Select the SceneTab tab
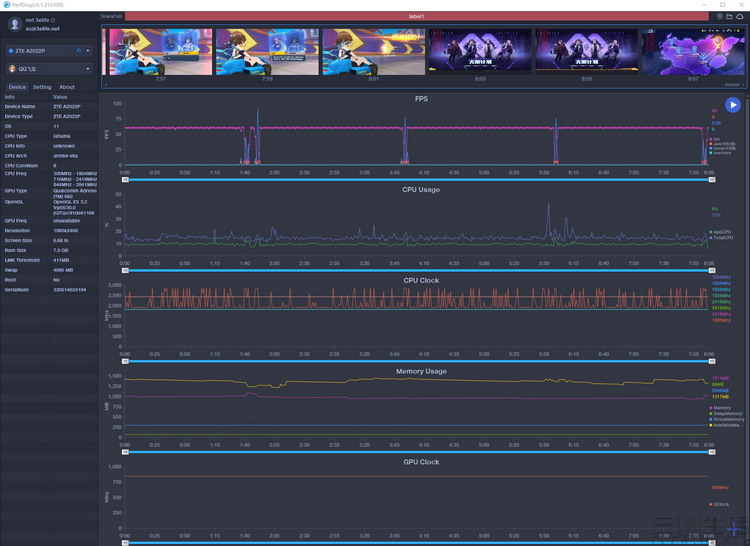 pos(111,16)
